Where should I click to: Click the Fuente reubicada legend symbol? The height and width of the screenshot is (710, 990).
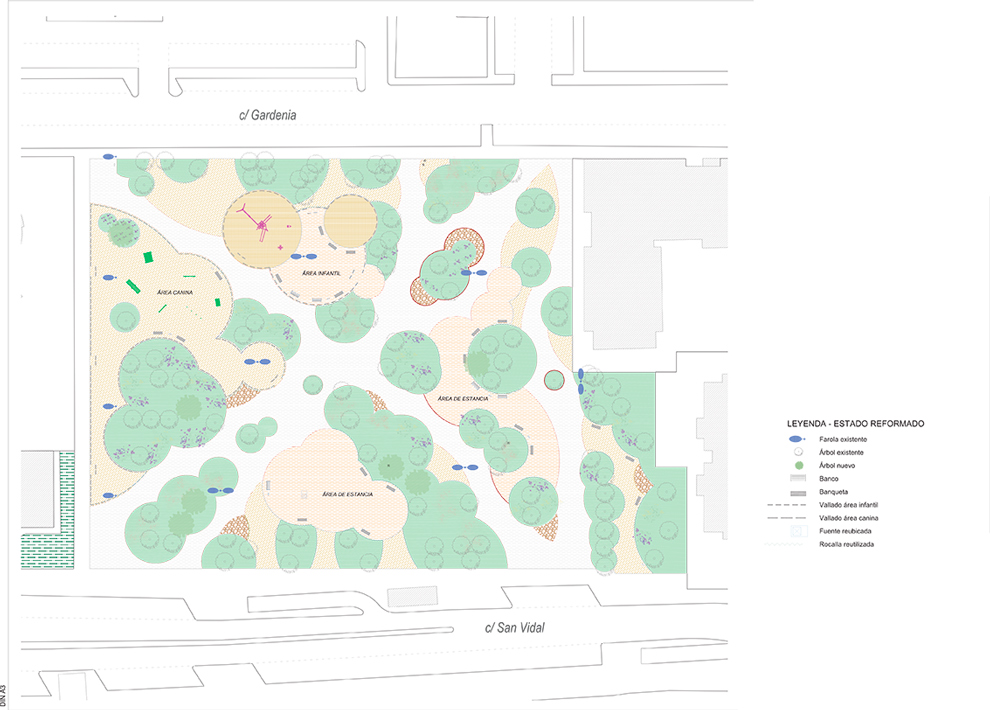click(x=799, y=531)
